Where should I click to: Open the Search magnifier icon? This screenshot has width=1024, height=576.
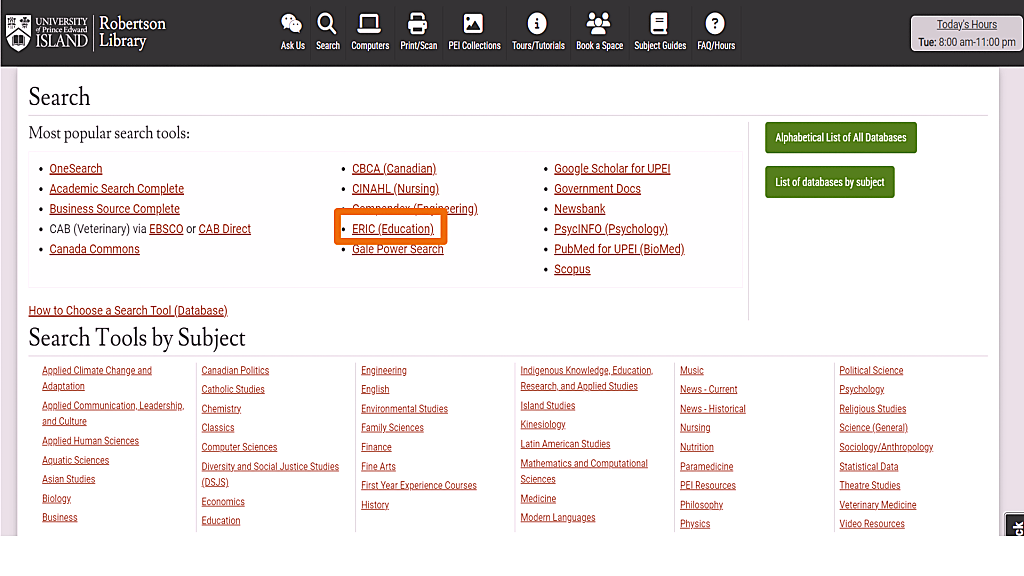point(327,24)
